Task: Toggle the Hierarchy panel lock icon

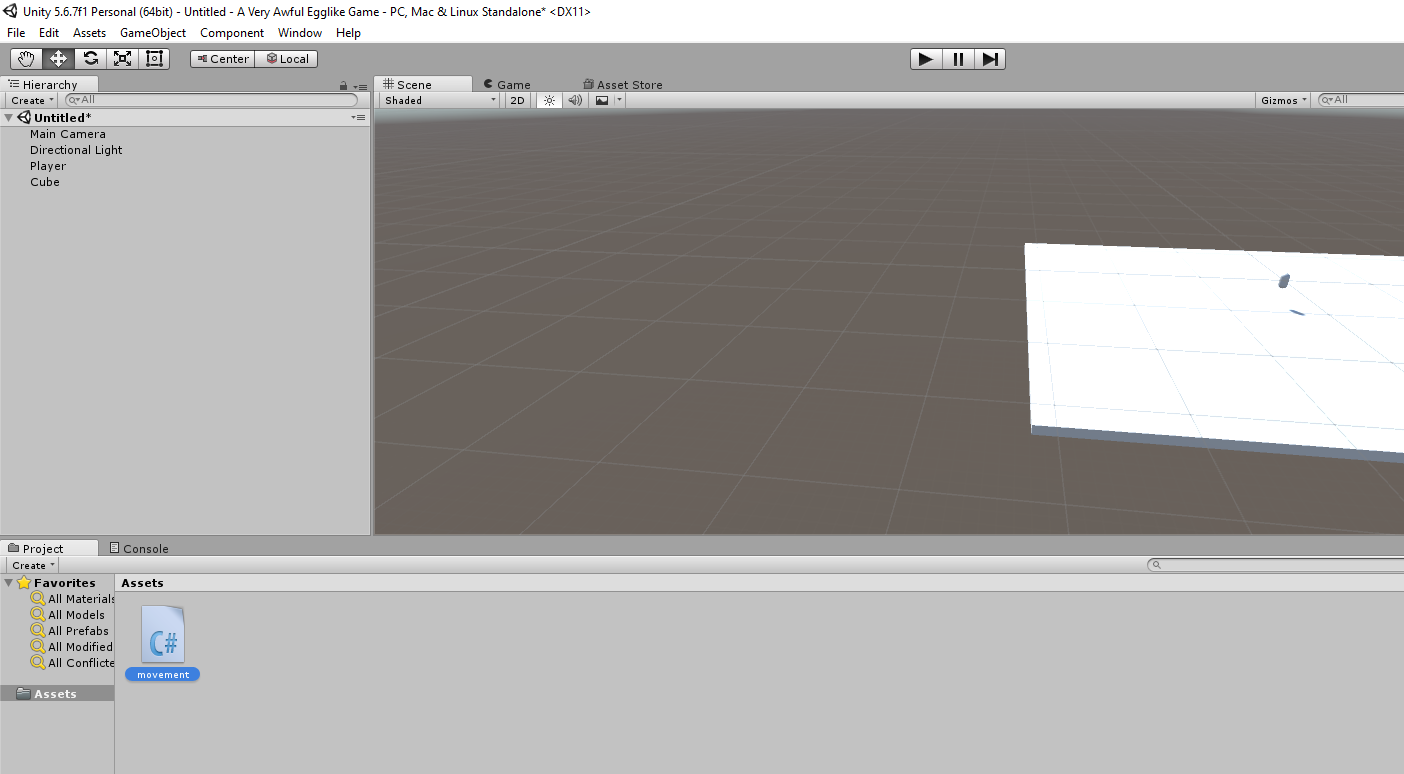Action: 344,86
